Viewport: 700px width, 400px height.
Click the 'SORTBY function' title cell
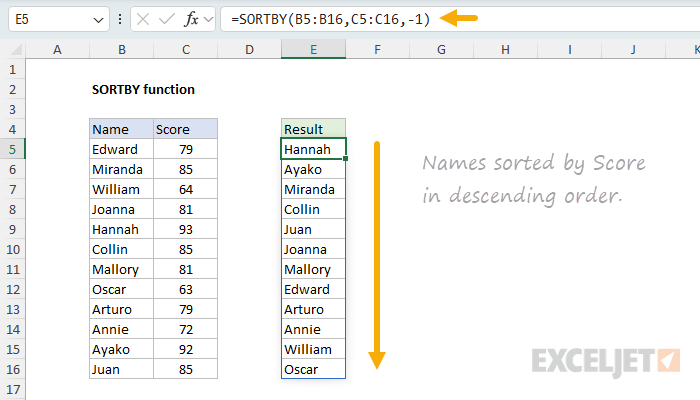tap(143, 89)
